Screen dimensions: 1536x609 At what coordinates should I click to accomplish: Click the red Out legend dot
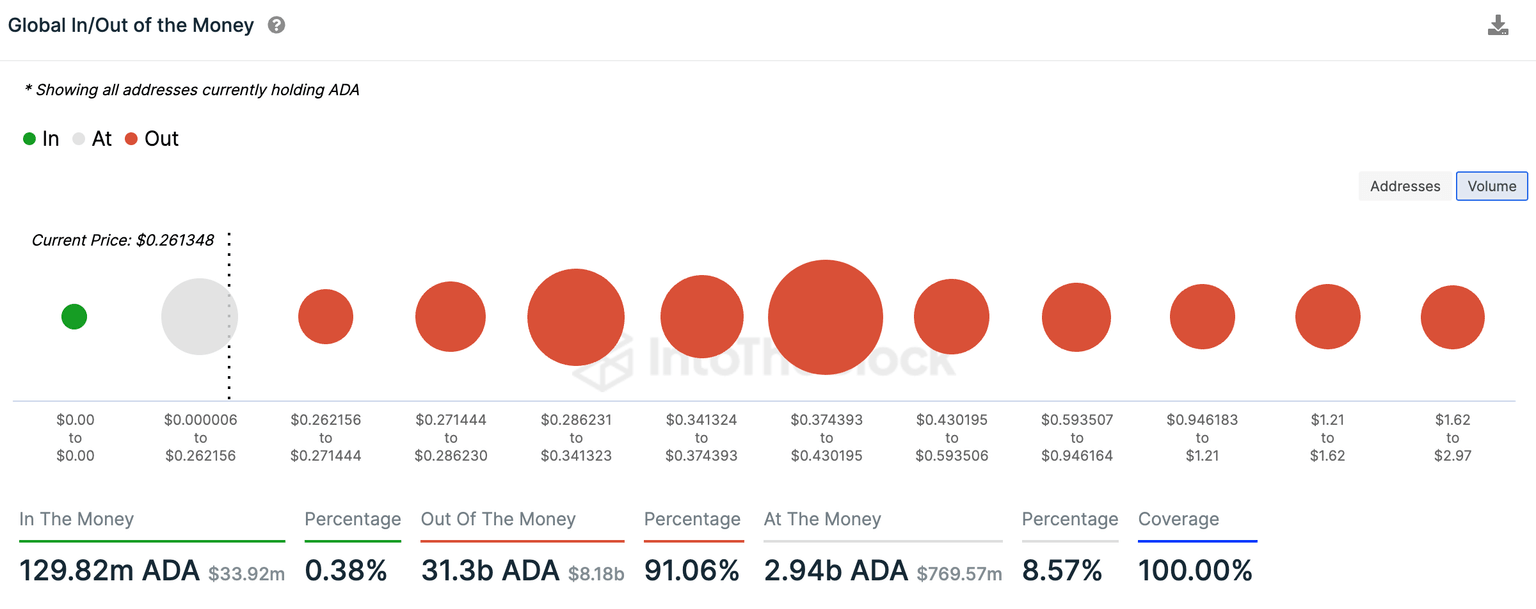[x=131, y=138]
